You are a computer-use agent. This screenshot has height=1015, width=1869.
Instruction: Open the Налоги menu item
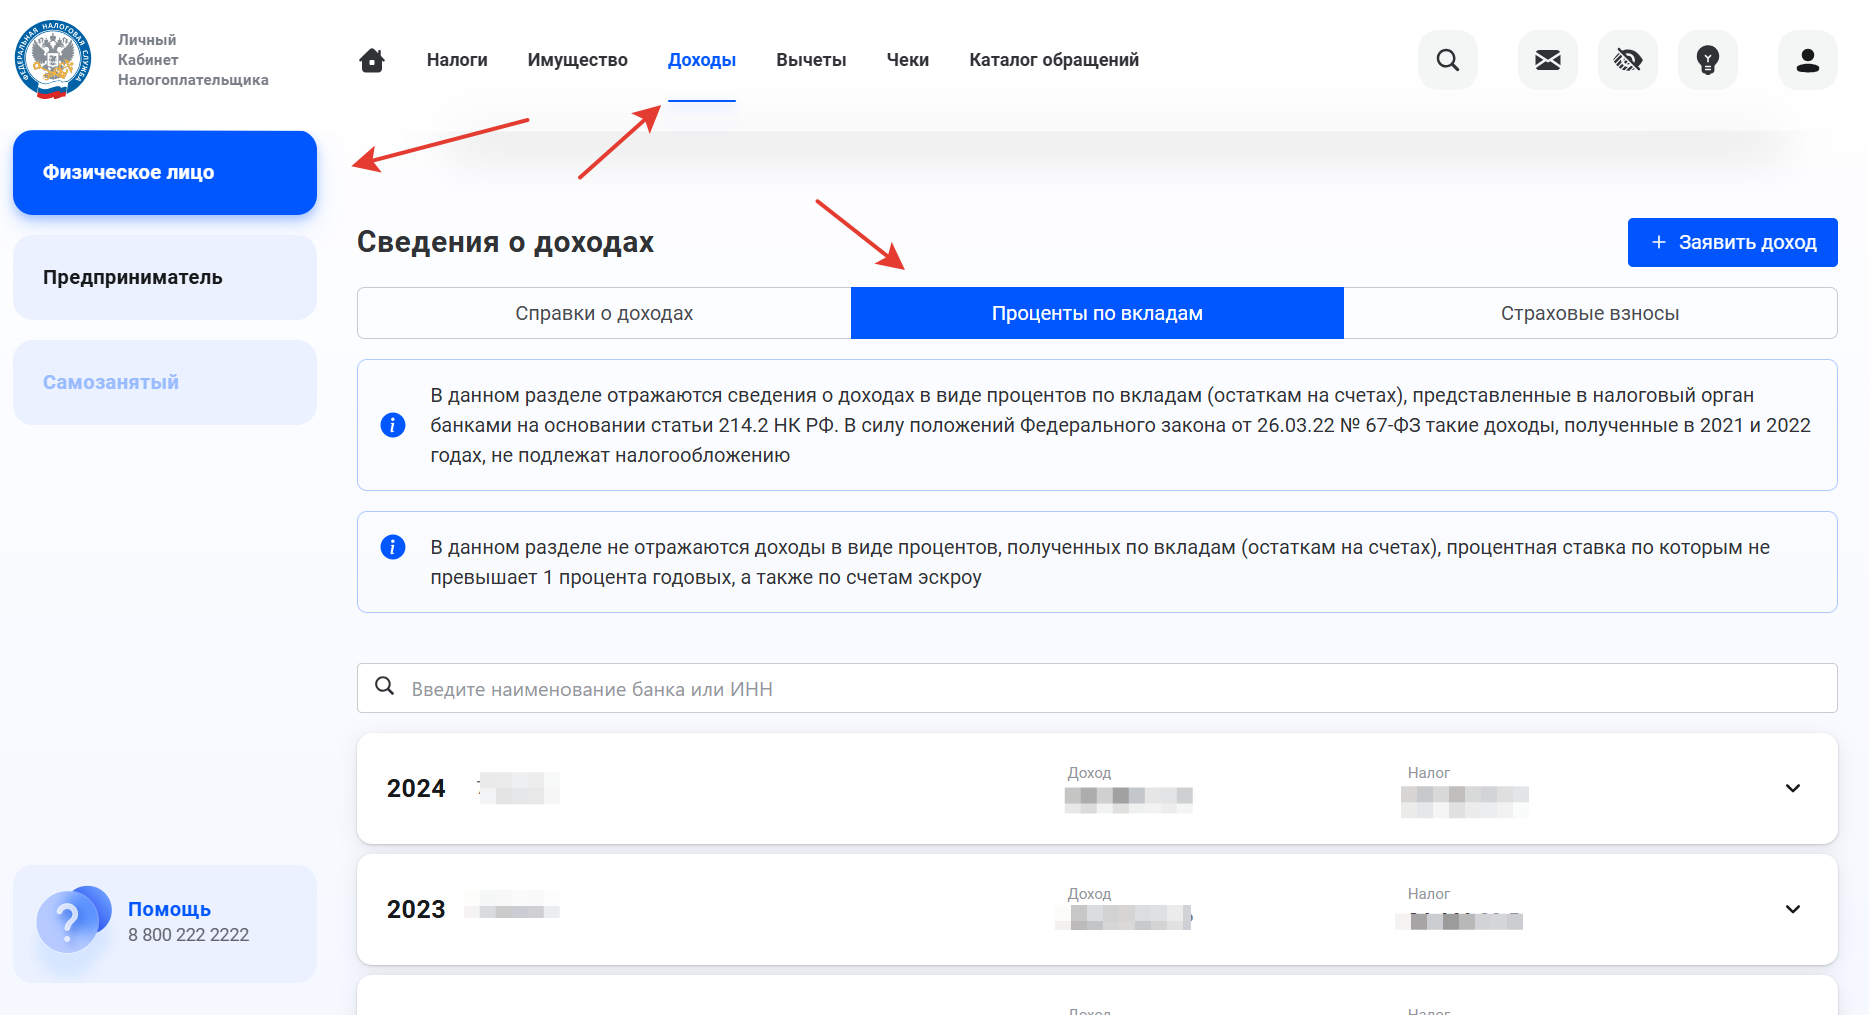click(x=457, y=60)
